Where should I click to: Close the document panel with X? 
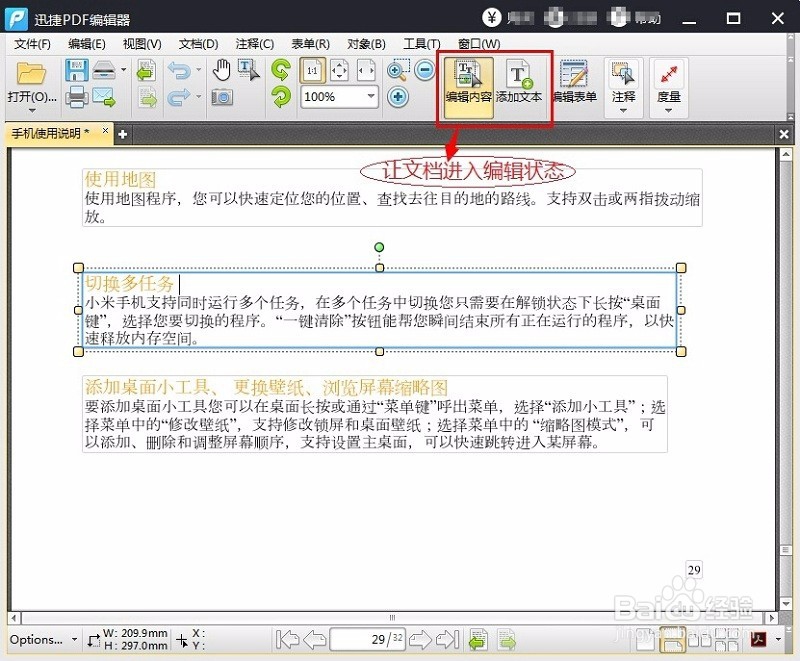click(784, 135)
